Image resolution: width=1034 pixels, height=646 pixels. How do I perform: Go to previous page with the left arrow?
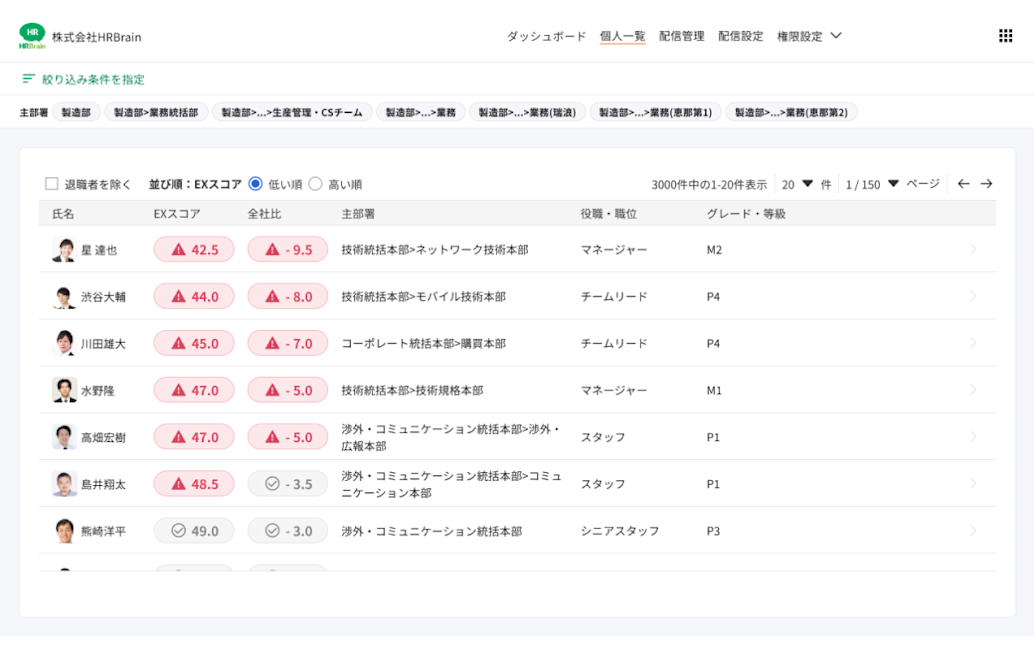965,184
